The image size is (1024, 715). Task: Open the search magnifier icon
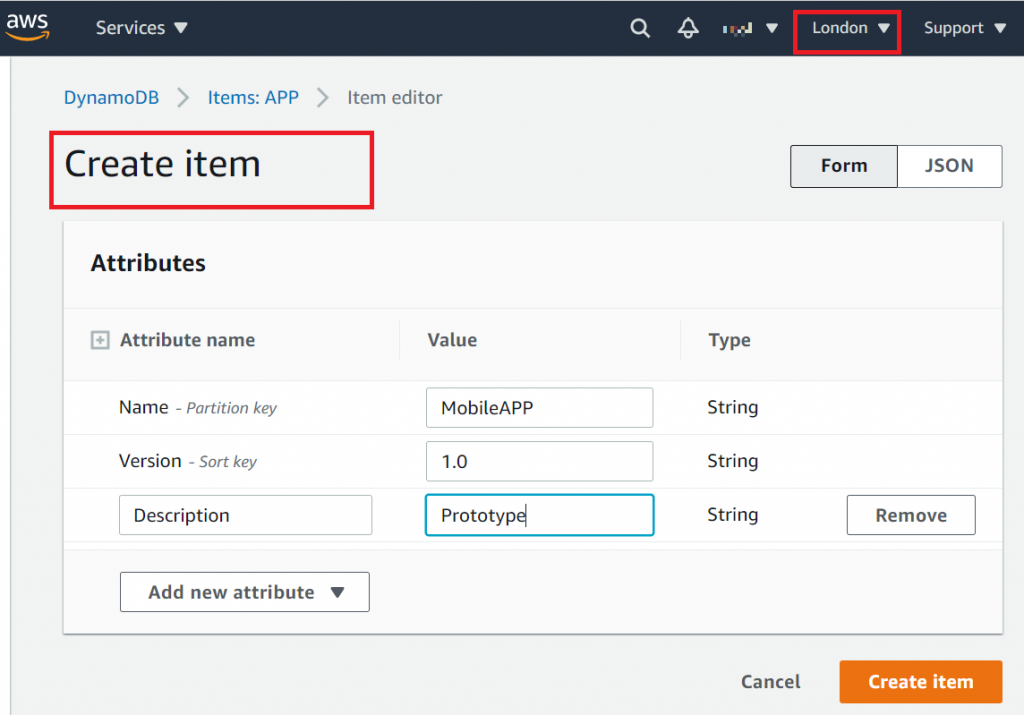pos(640,28)
